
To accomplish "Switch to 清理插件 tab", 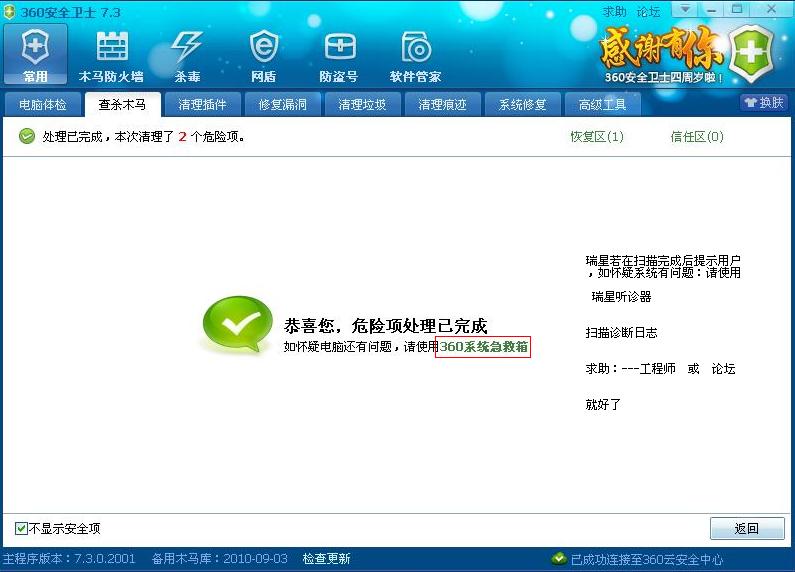I will (202, 105).
